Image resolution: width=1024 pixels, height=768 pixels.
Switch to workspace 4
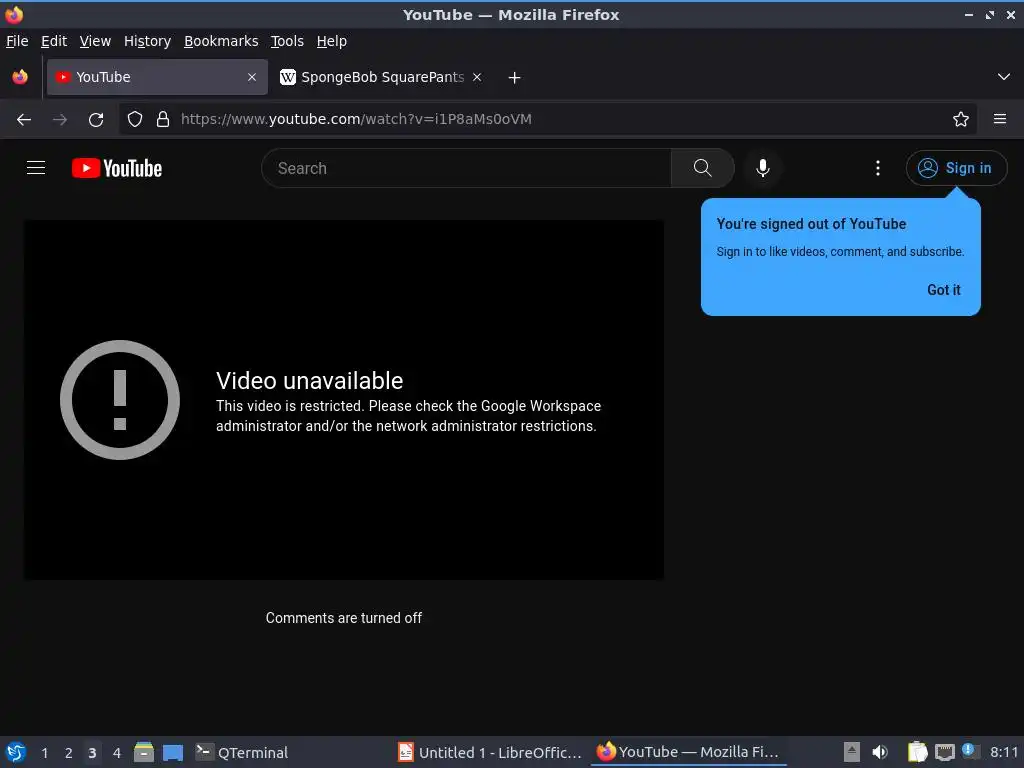[x=117, y=753]
